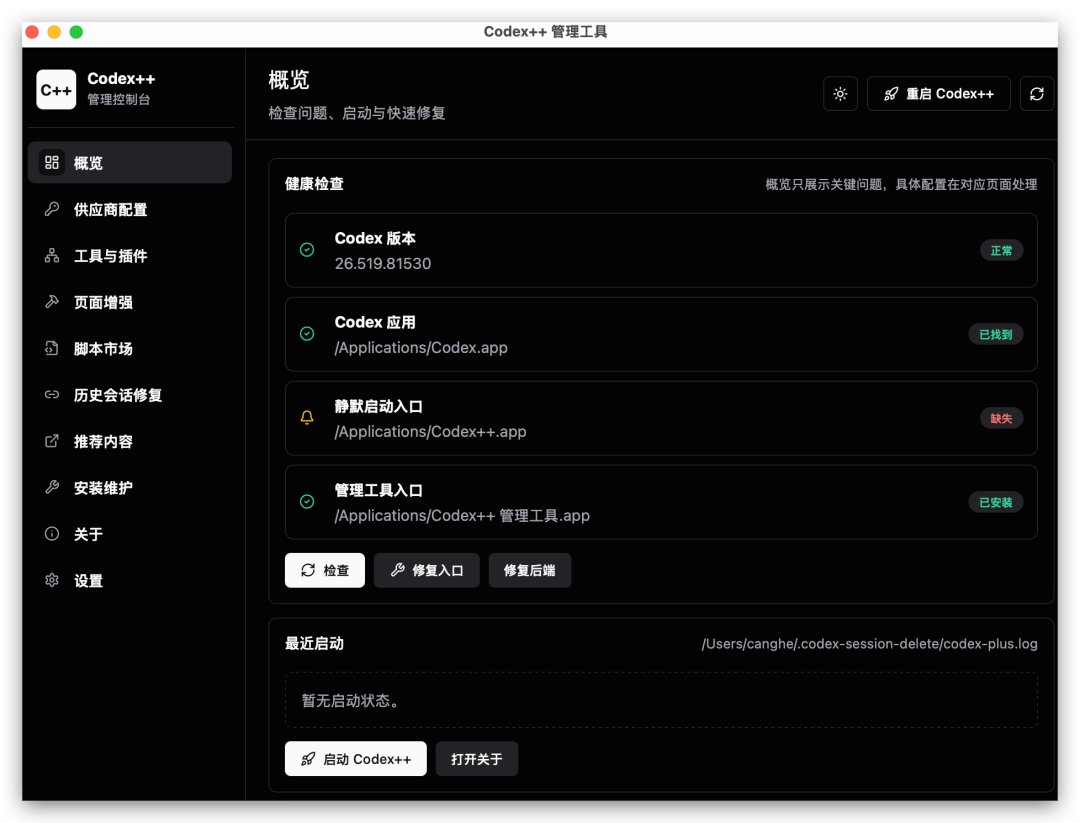This screenshot has width=1080, height=823.
Task: Click the yellow macOS minimize window button
Action: tap(54, 32)
